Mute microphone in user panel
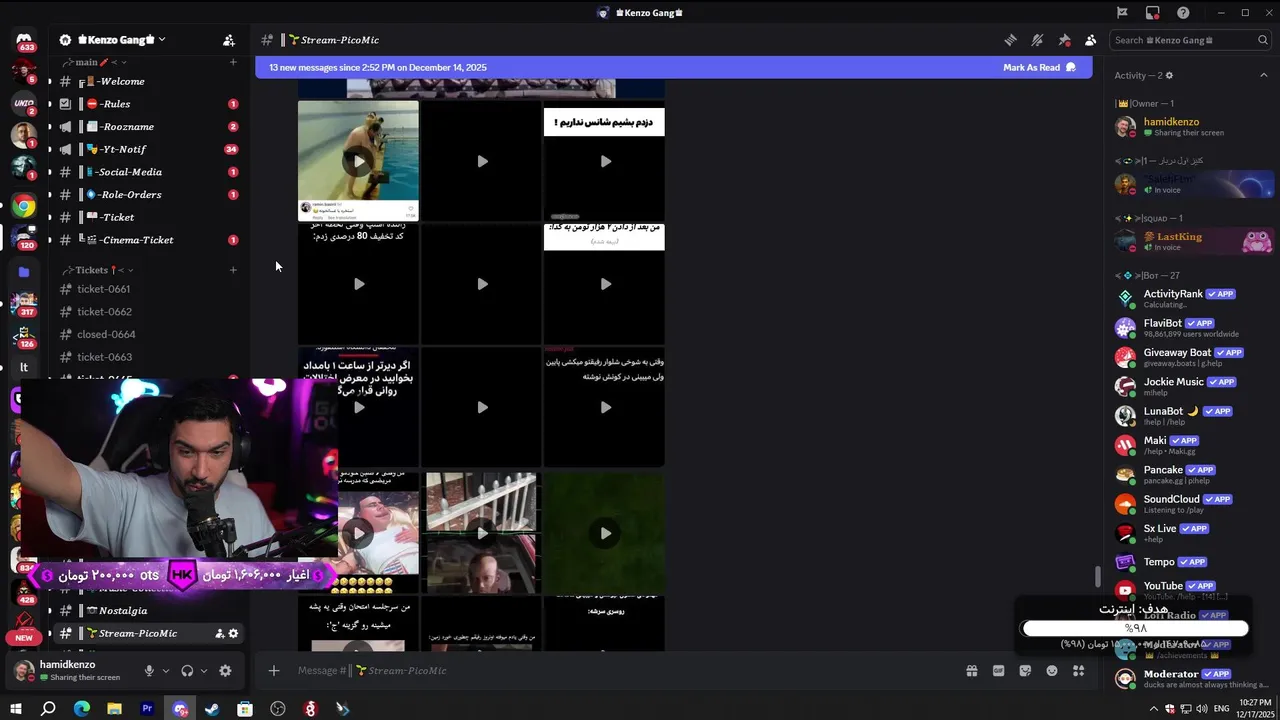The height and width of the screenshot is (720, 1280). (x=149, y=671)
